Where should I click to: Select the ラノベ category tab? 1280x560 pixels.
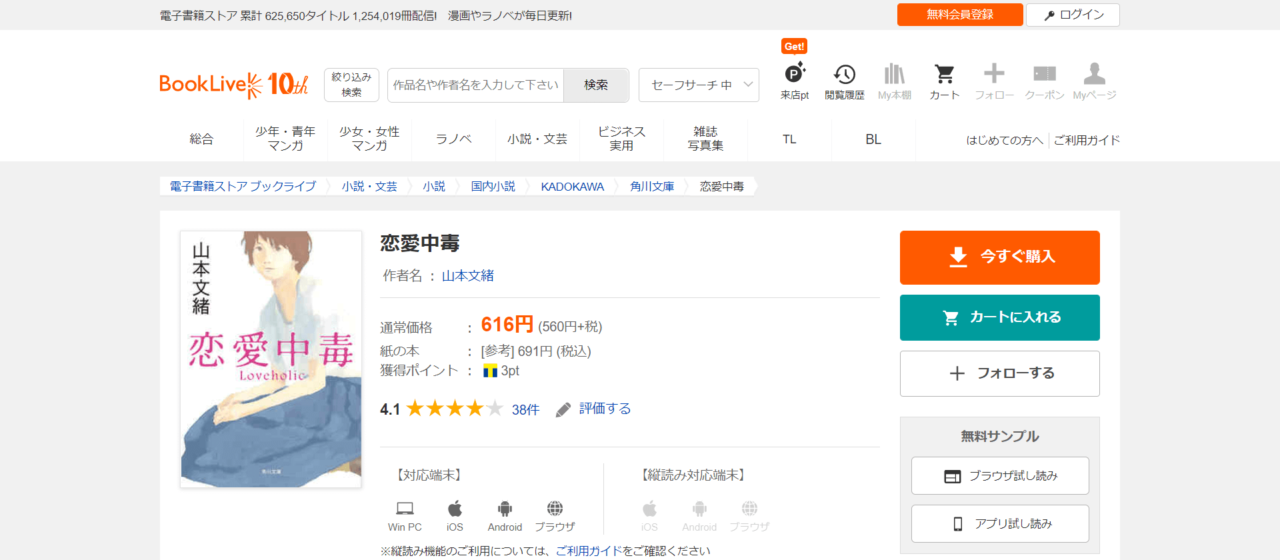[x=453, y=139]
